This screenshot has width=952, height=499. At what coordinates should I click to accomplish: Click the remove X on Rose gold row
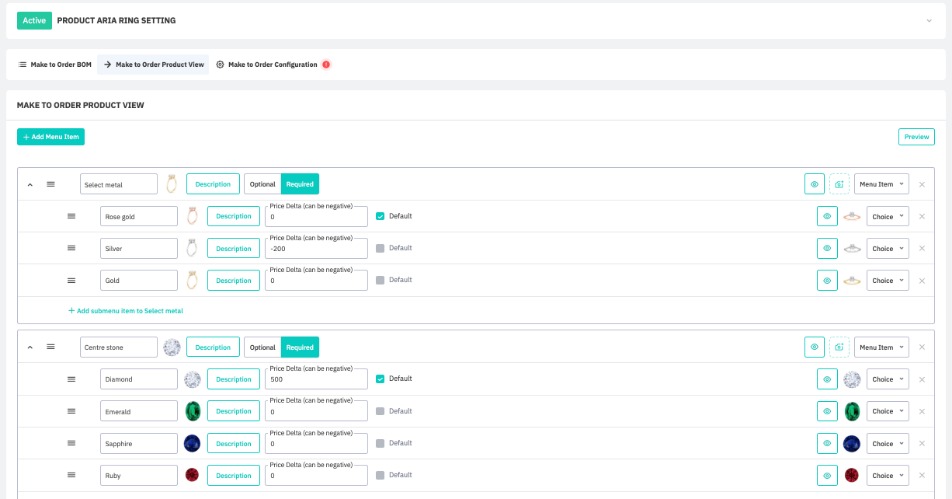(x=922, y=216)
